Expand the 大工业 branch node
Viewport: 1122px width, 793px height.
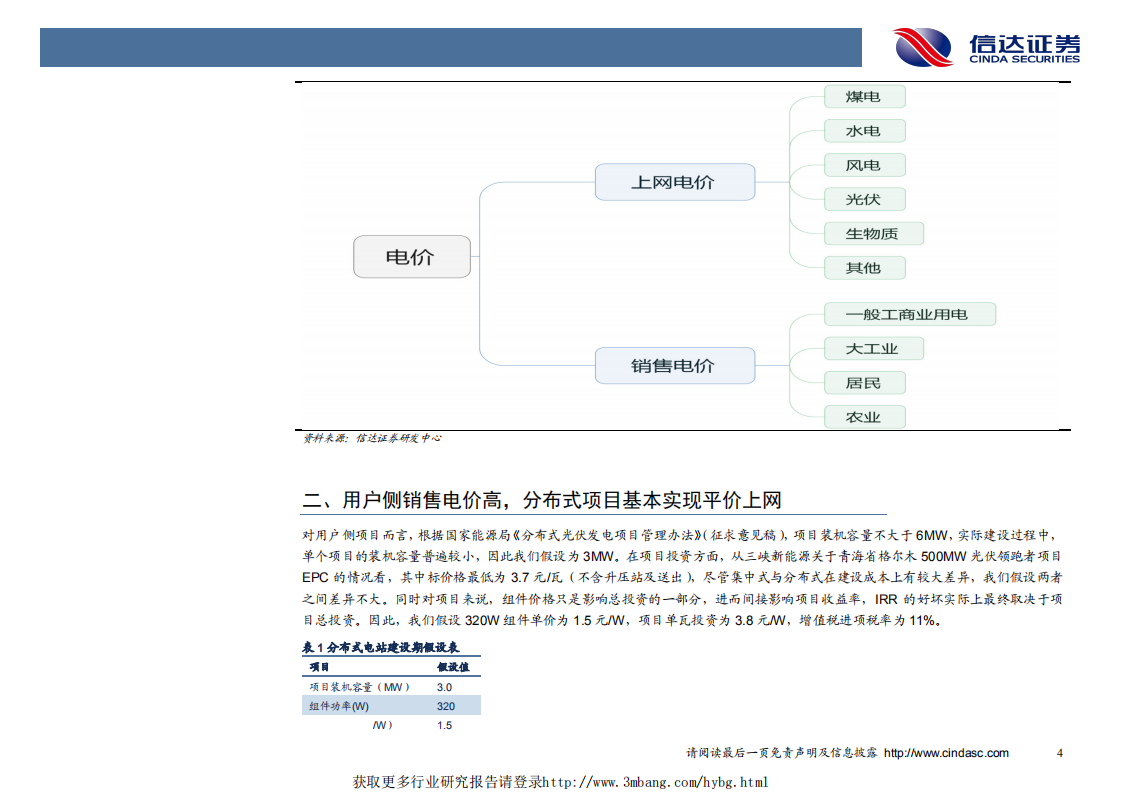coord(873,348)
